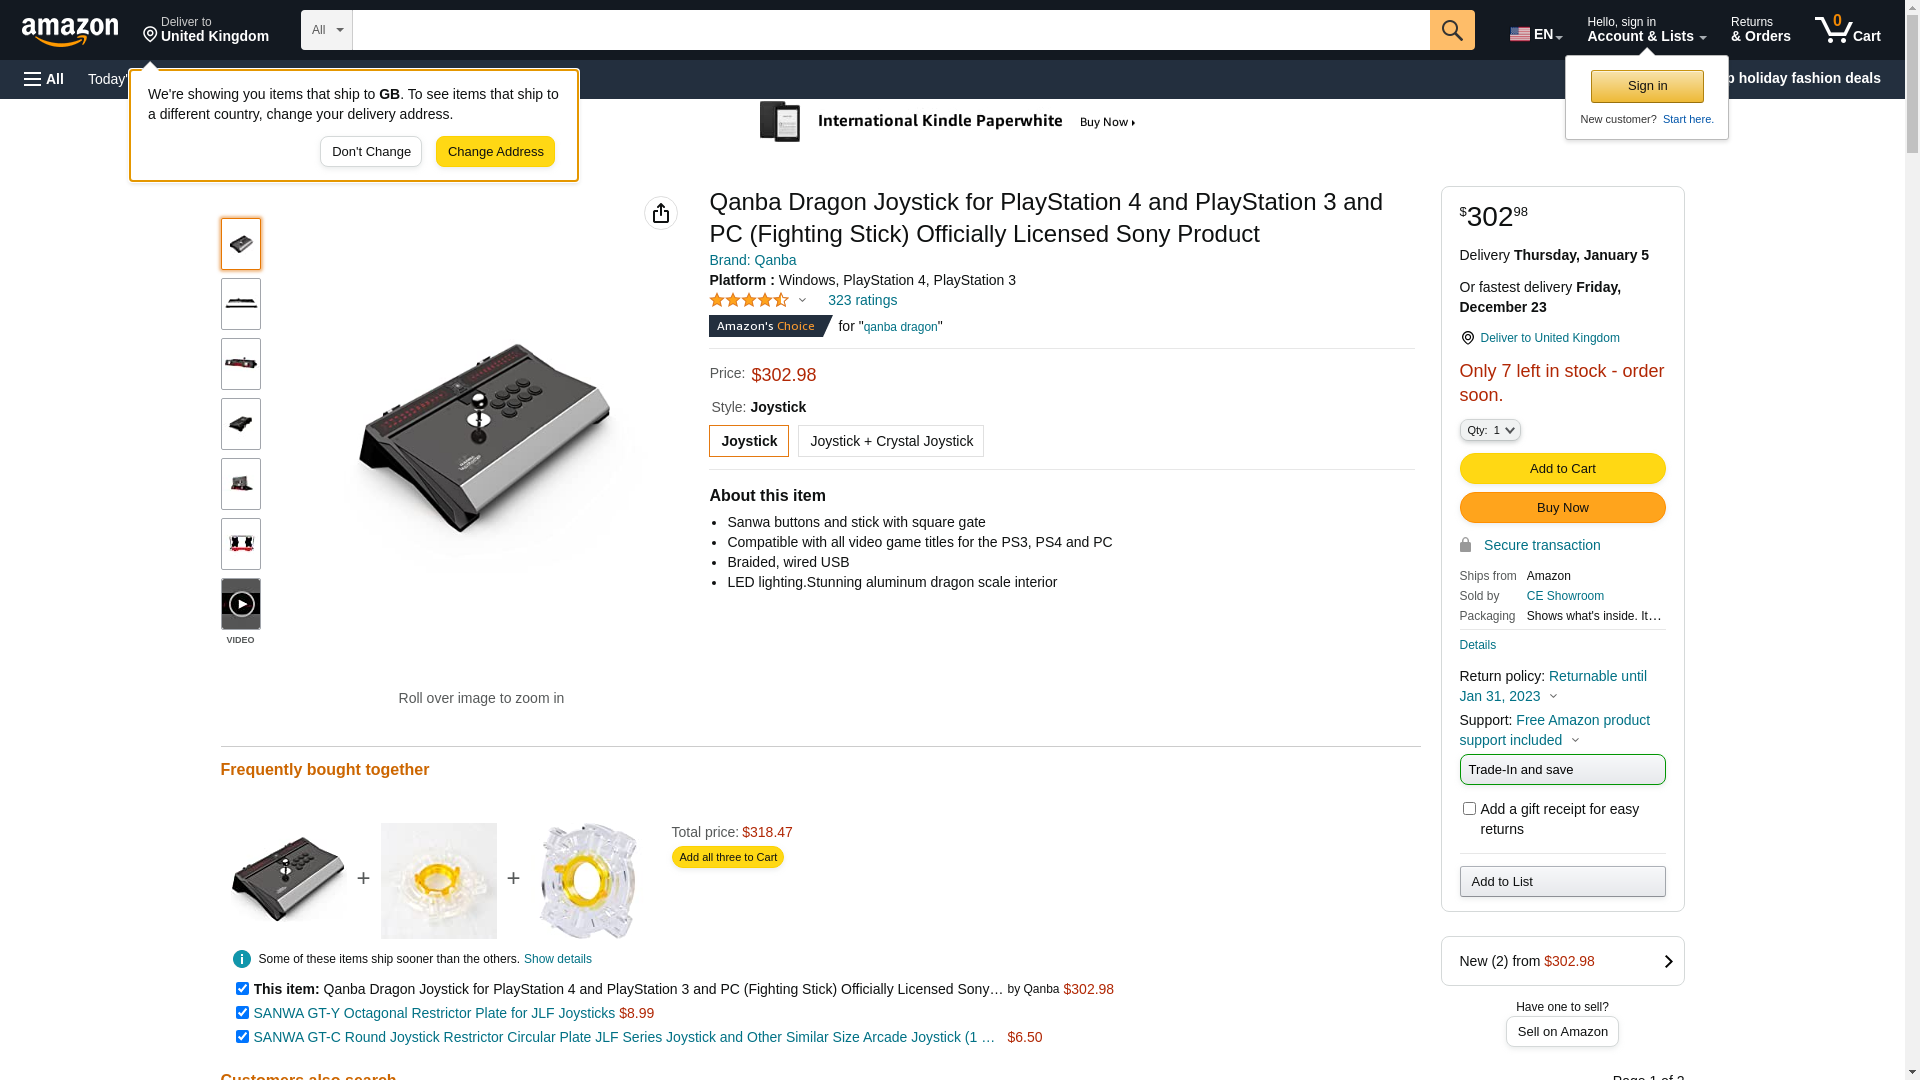Select the second product image thumbnail
This screenshot has height=1080, width=1920.
241,304
